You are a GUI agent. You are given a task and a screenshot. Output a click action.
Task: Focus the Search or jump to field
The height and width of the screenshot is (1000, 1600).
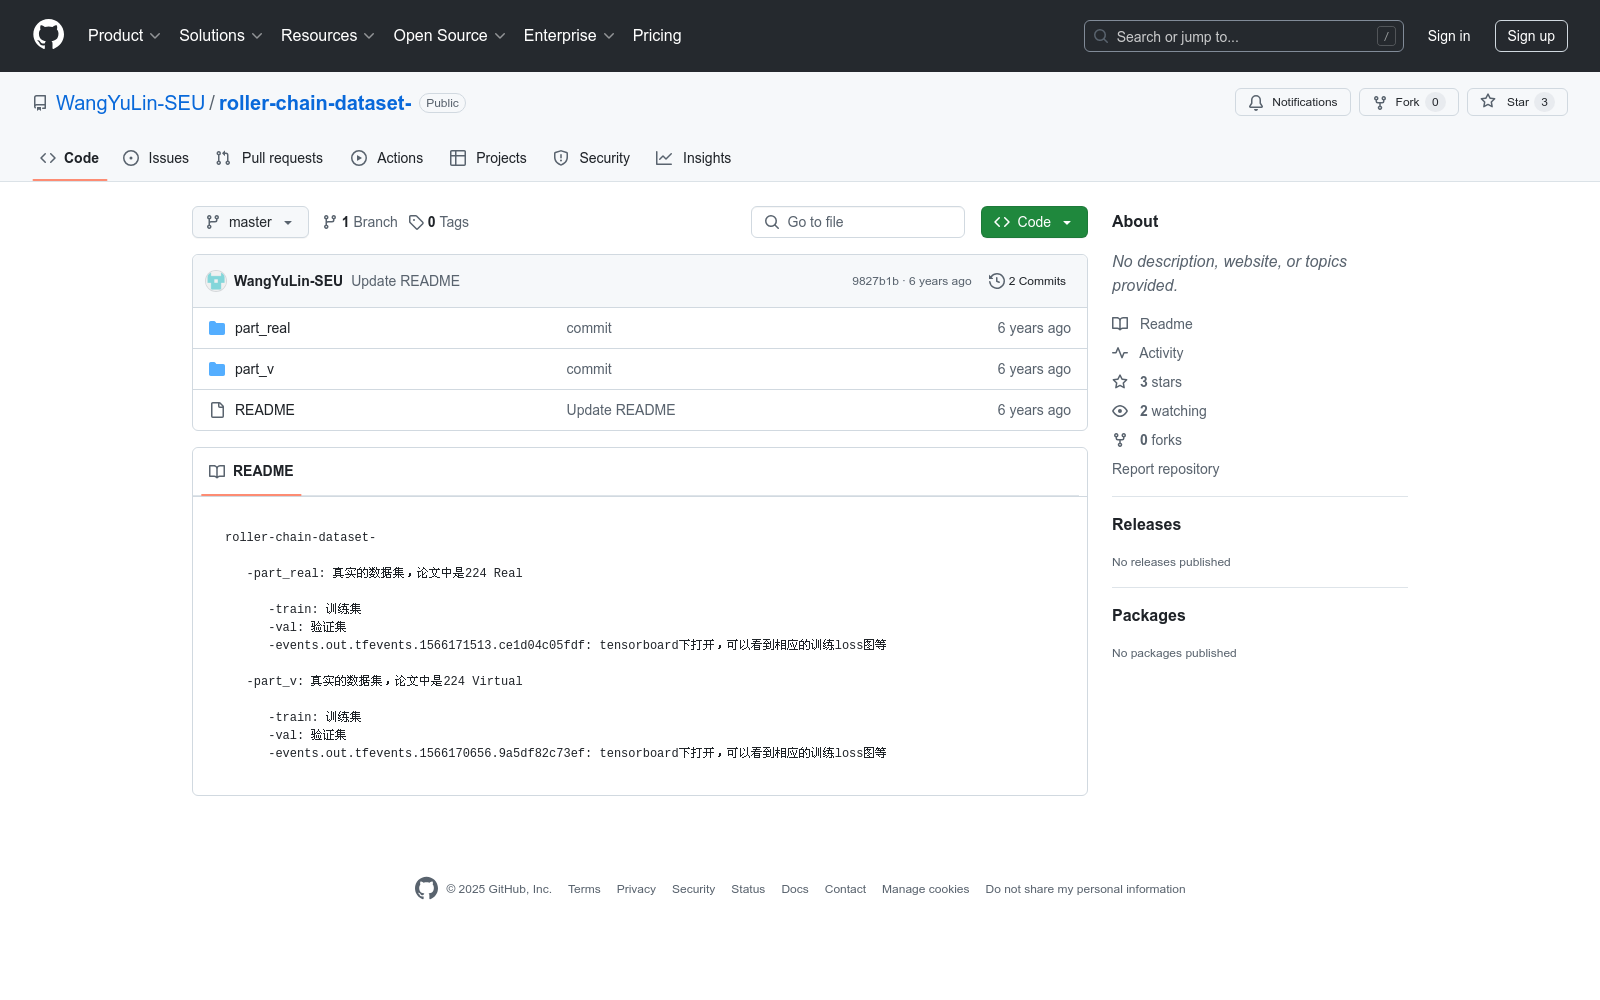point(1243,36)
